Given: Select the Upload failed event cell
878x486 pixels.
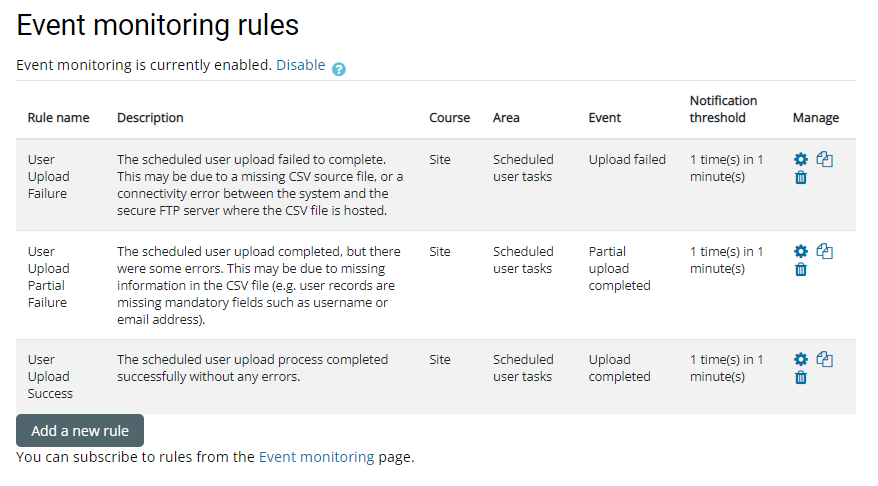Looking at the screenshot, I should coord(627,160).
